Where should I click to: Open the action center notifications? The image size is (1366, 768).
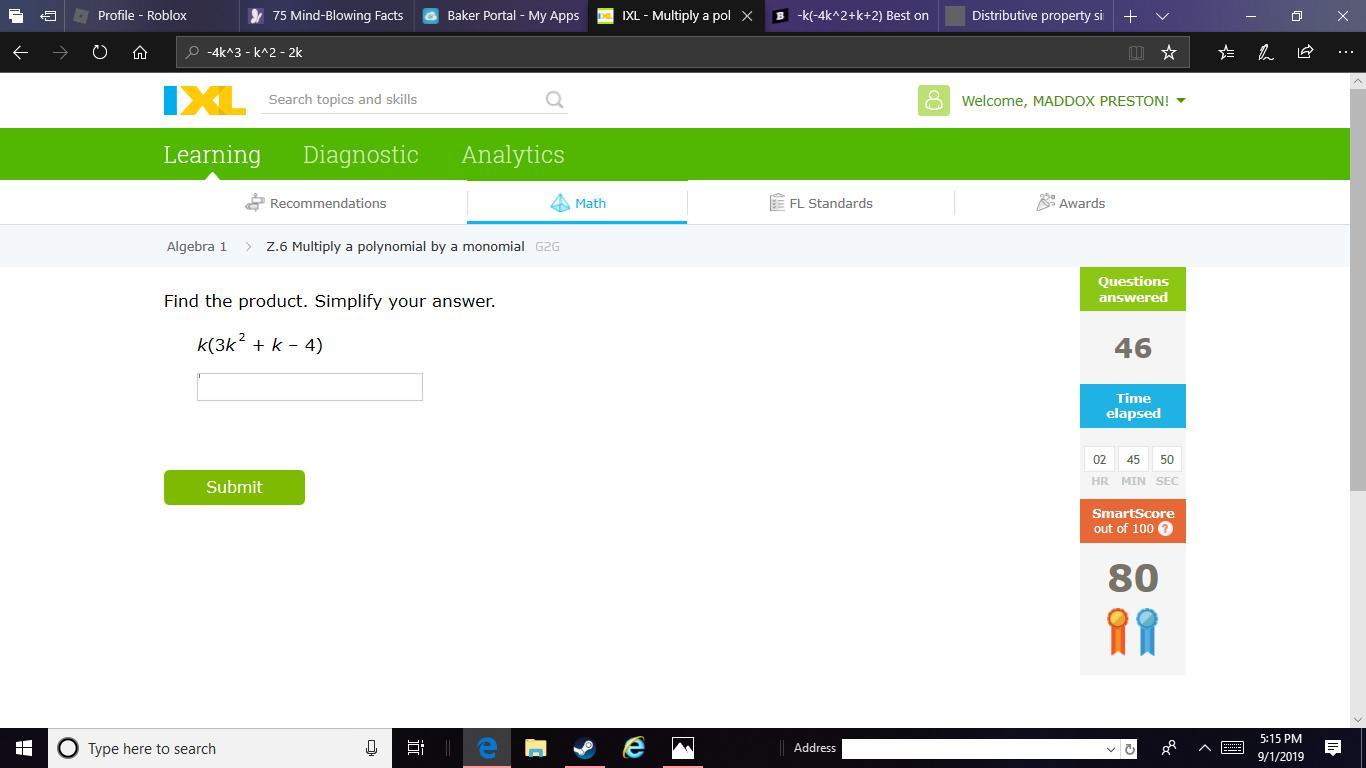pos(1333,748)
